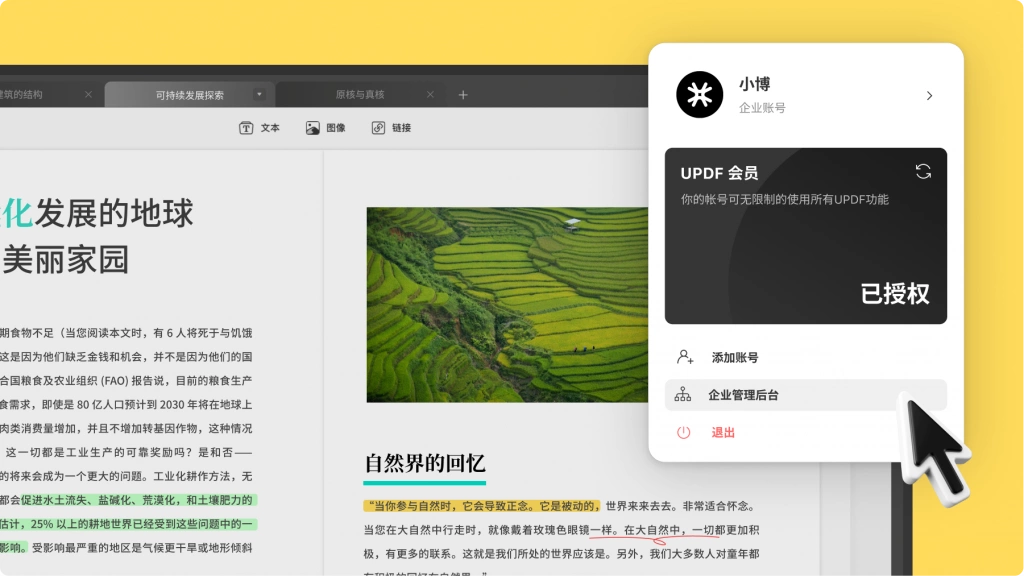Click the 退出 logout link
This screenshot has height=576, width=1024.
pyautogui.click(x=723, y=432)
